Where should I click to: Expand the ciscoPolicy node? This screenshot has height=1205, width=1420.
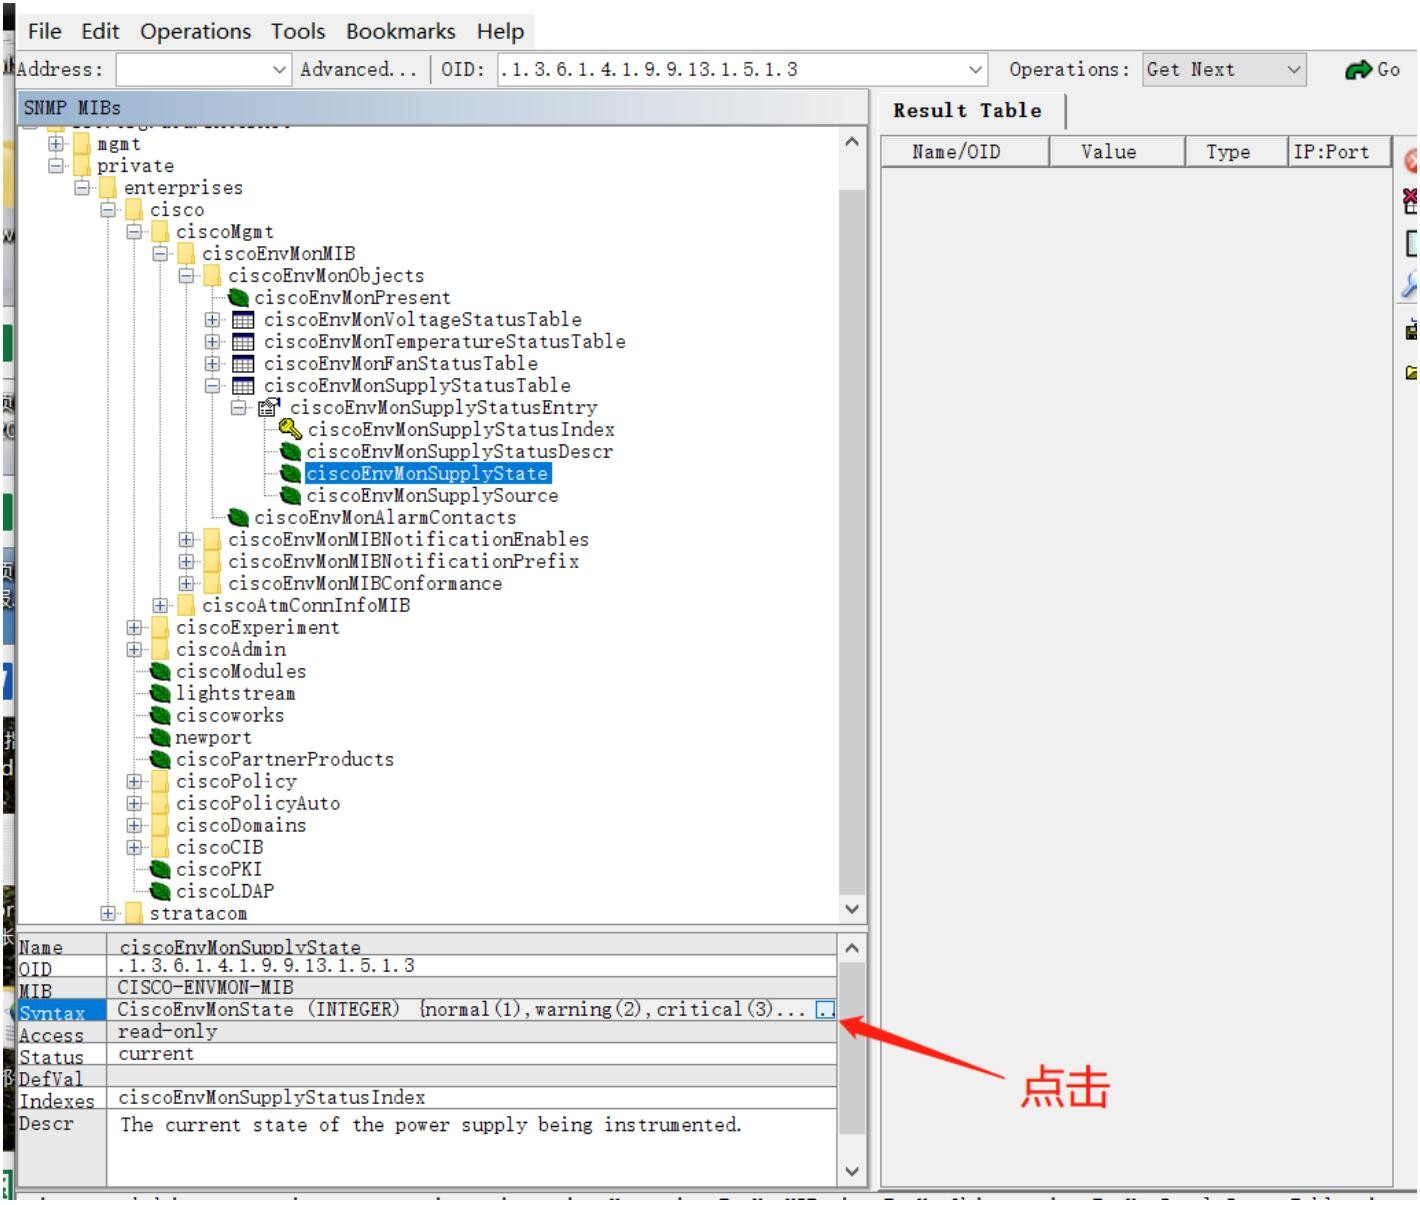[134, 782]
